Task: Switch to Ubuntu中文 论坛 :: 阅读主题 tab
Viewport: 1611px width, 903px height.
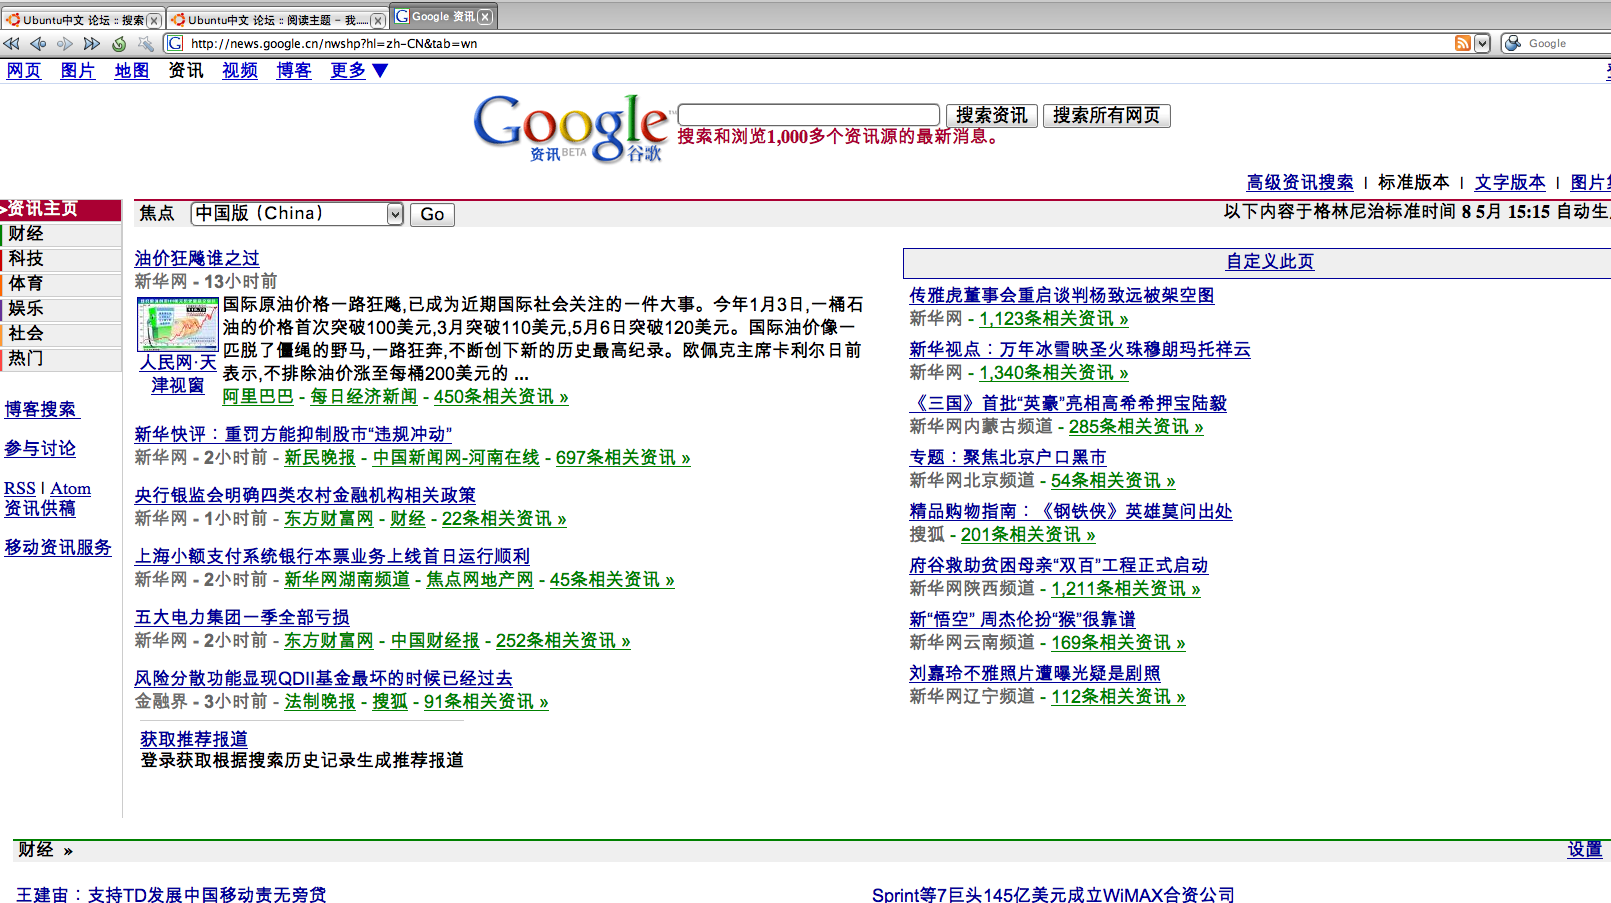Action: [x=277, y=20]
